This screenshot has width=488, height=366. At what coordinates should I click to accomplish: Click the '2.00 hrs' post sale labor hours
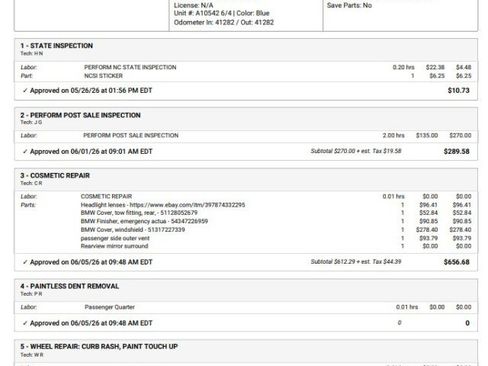[x=393, y=135]
